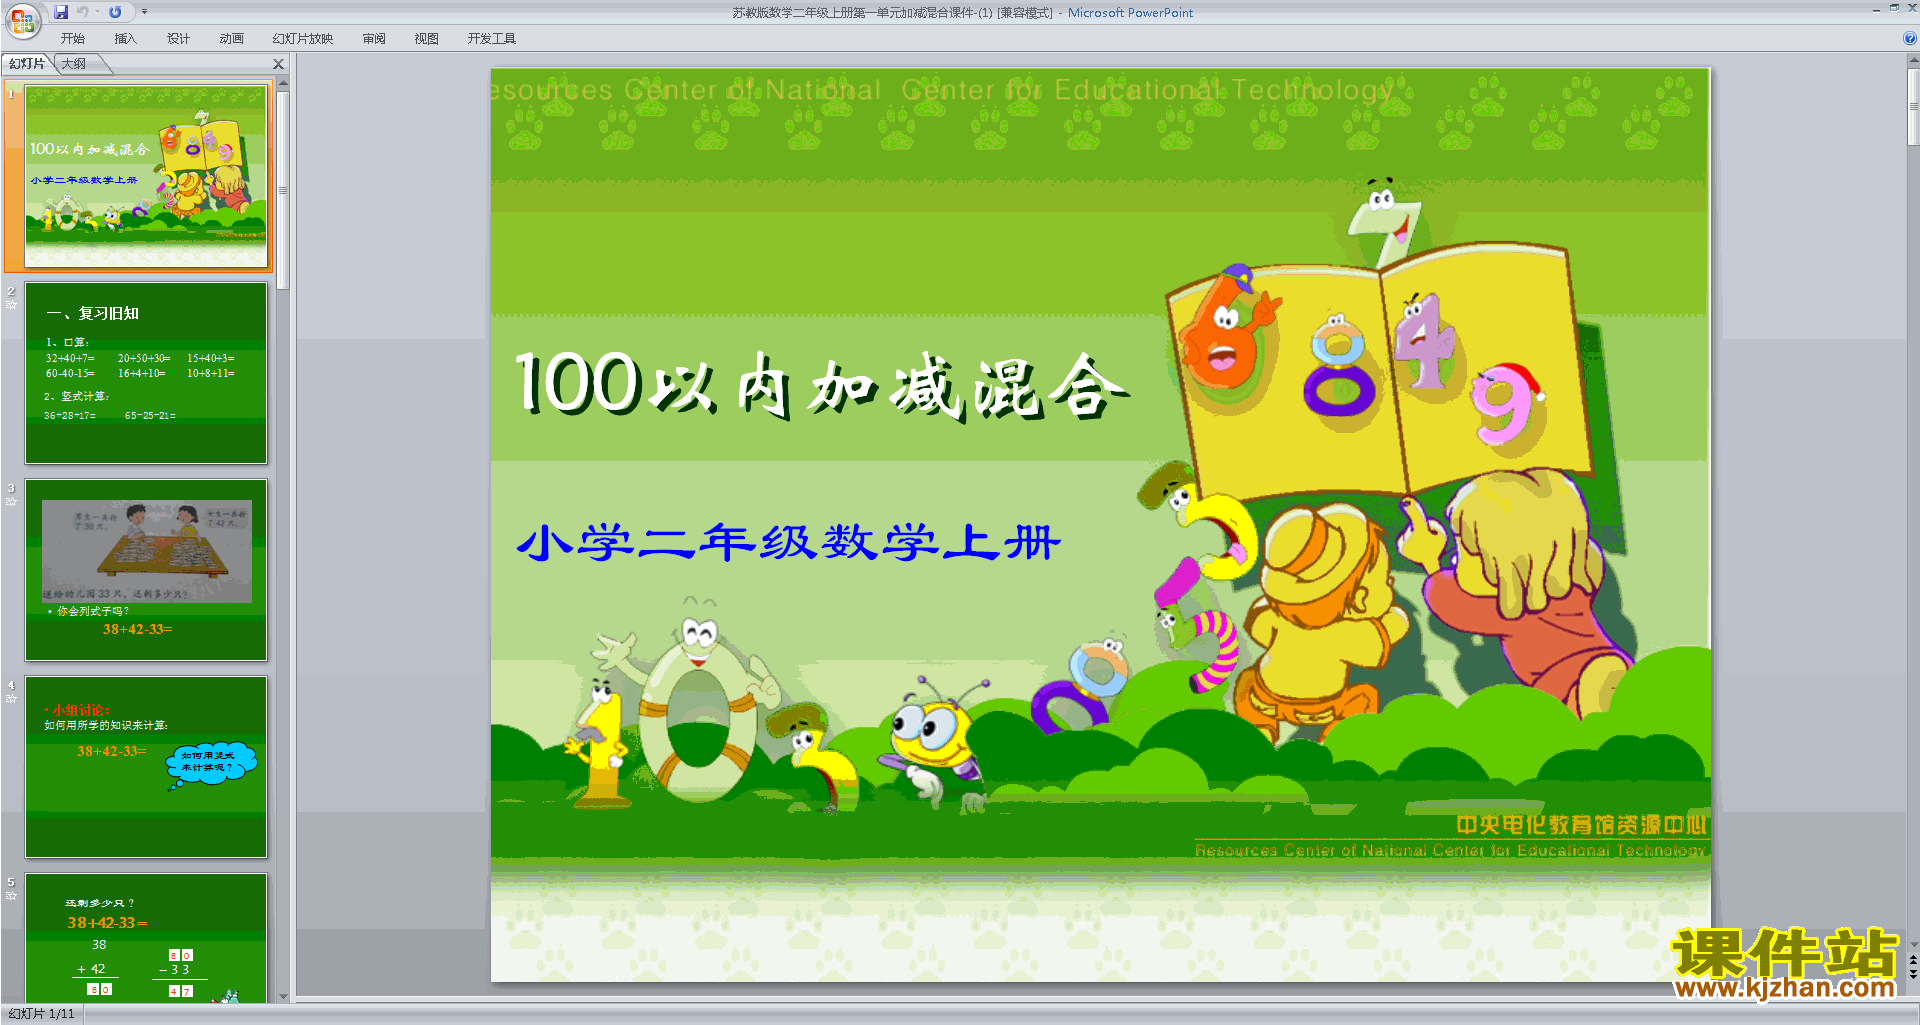Click the title text 100以内加减混合 on slide
The image size is (1920, 1025).
[x=822, y=385]
